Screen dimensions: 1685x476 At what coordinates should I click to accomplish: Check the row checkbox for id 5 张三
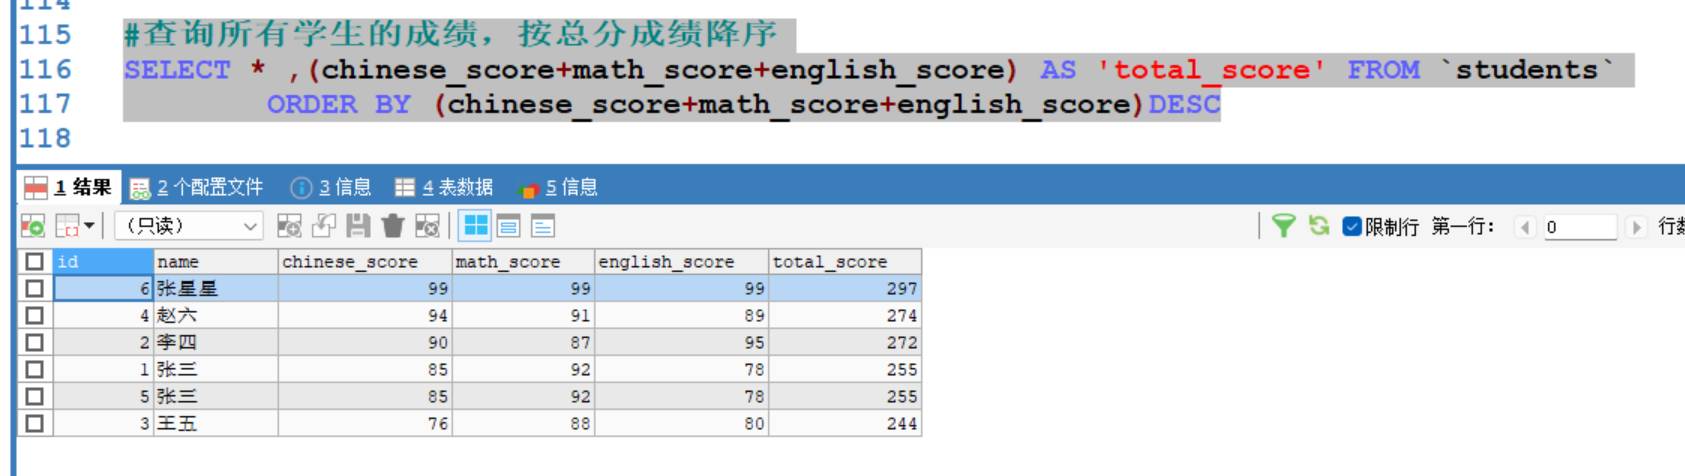35,396
